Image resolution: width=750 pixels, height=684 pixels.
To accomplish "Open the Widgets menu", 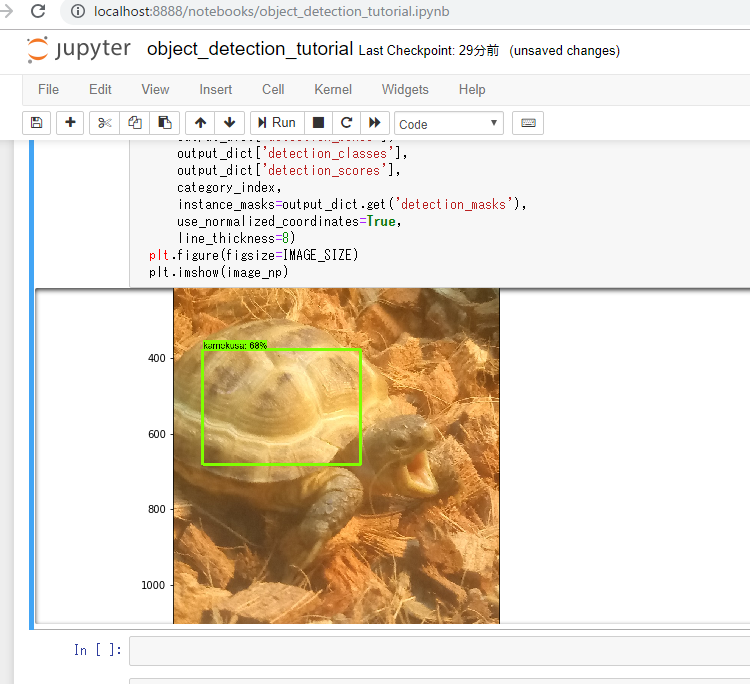I will 405,89.
